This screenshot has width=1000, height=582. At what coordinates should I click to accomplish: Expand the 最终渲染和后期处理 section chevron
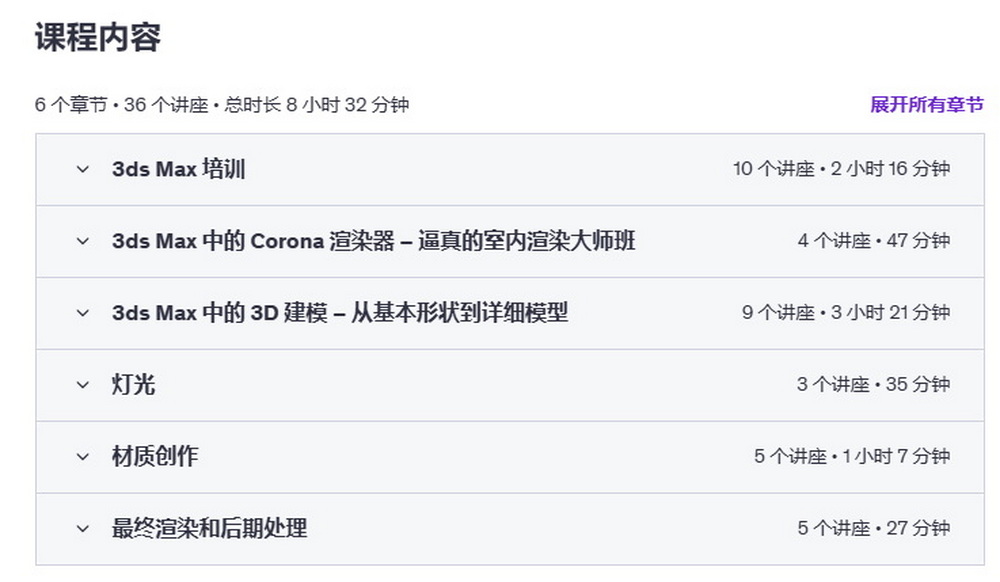tap(83, 529)
